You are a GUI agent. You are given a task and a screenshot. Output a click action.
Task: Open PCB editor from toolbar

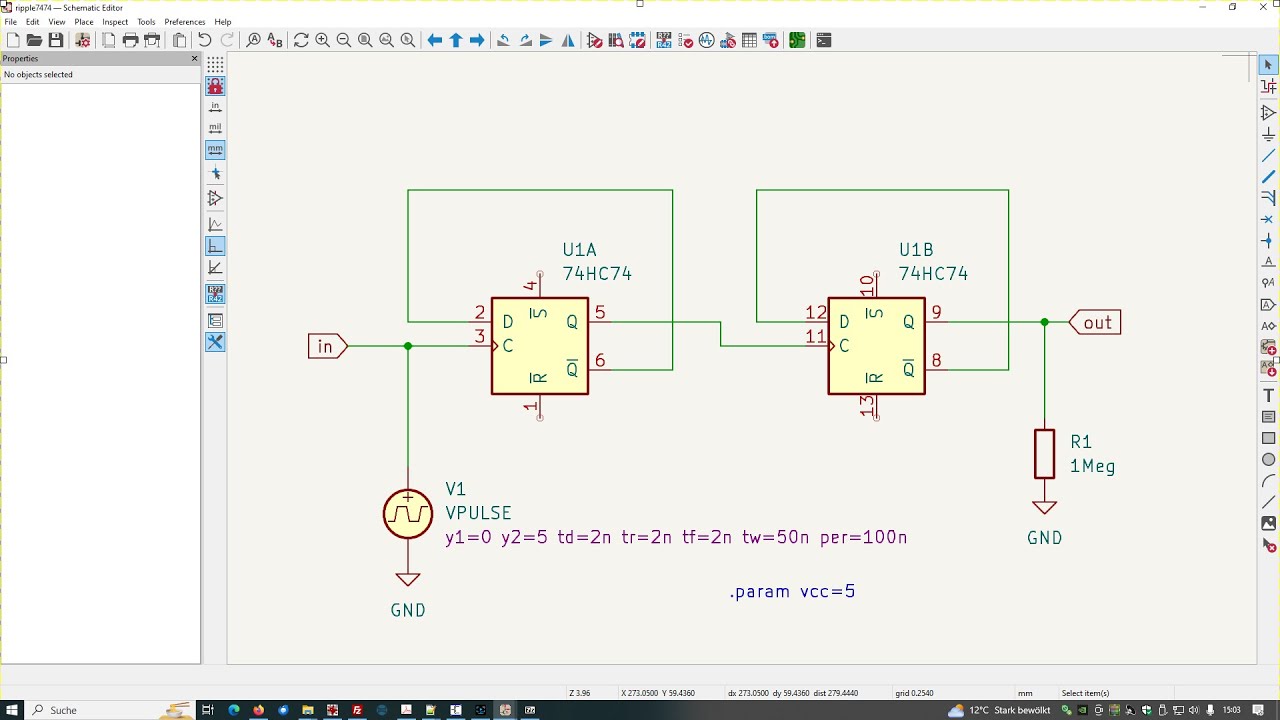797,40
